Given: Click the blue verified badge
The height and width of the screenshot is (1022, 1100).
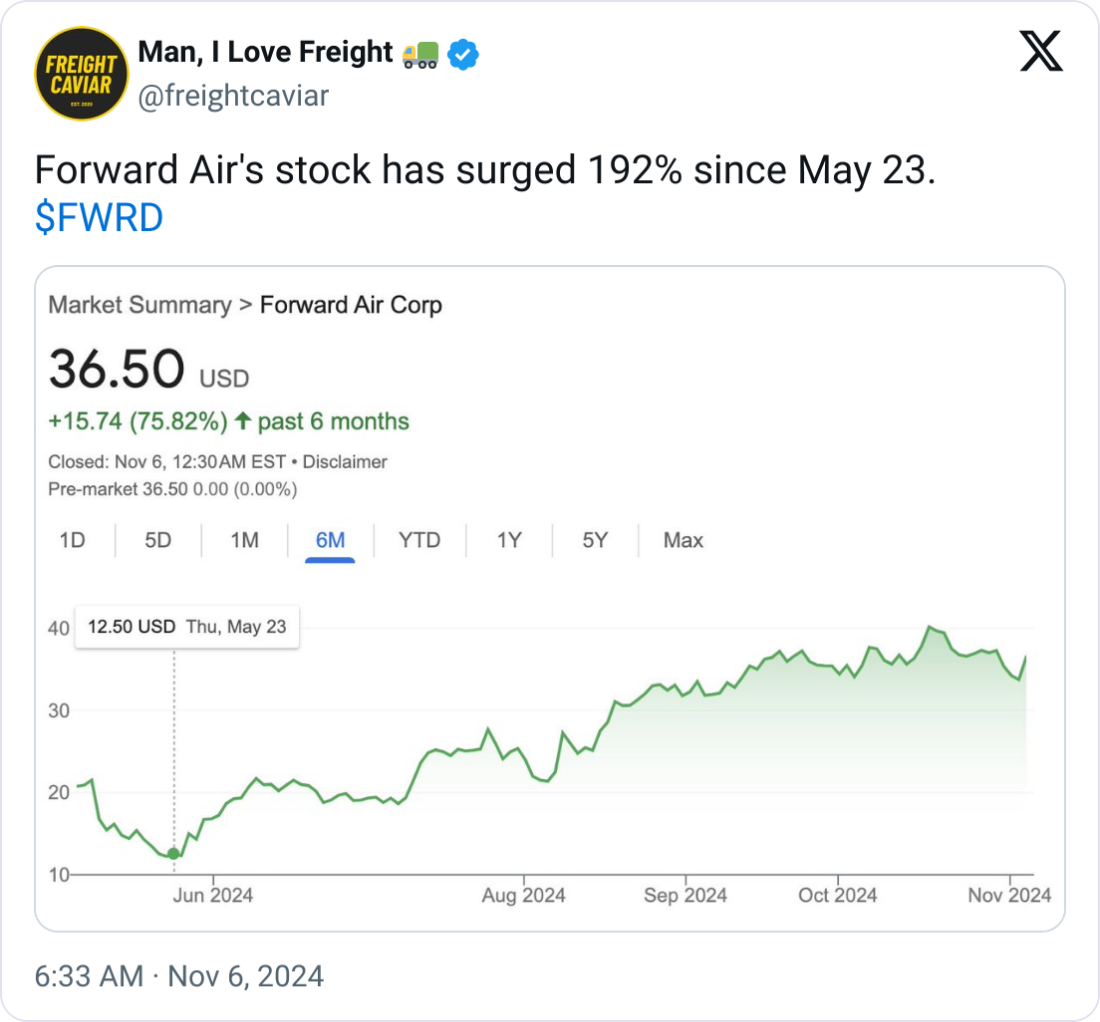Looking at the screenshot, I should [x=462, y=55].
